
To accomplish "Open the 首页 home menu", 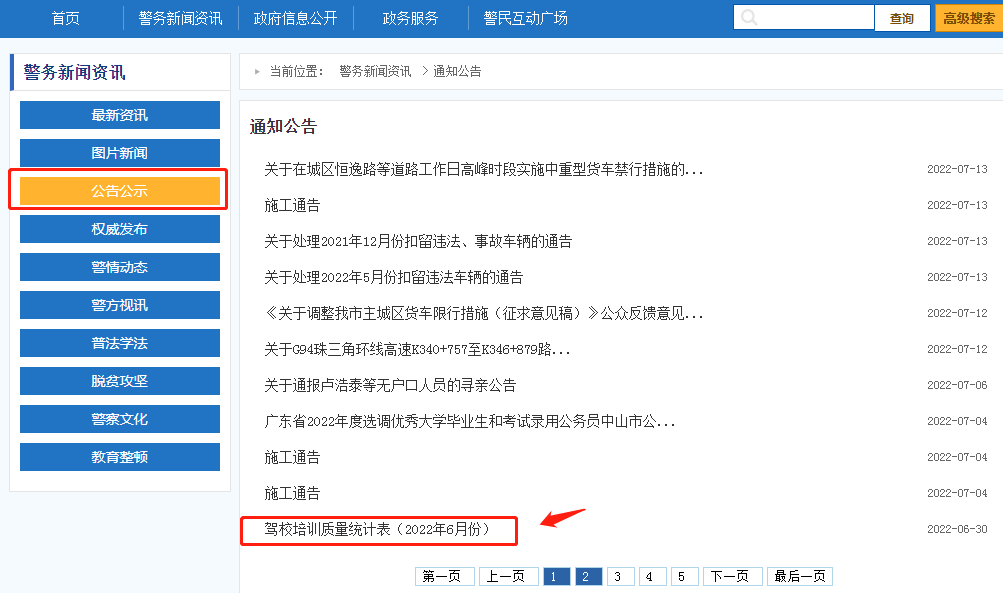I will [x=65, y=18].
